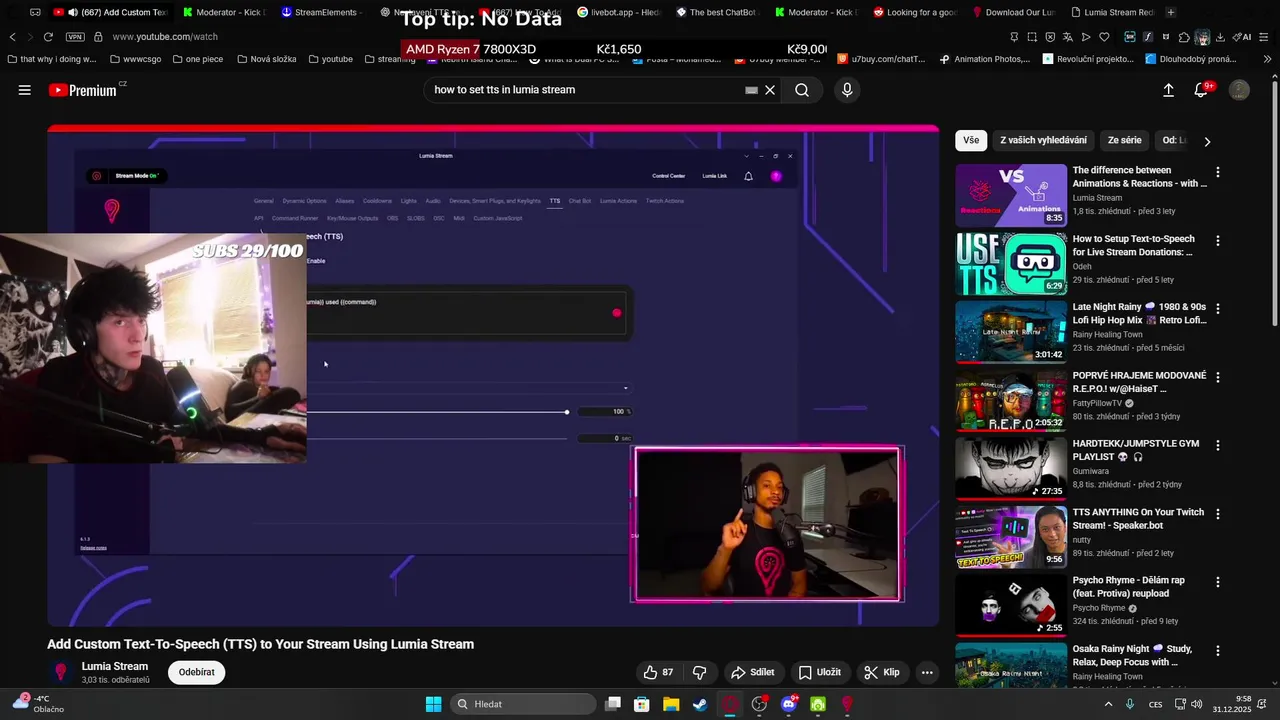Open the Lumia Stream channel name link
Viewport: 1280px width, 720px height.
click(115, 666)
